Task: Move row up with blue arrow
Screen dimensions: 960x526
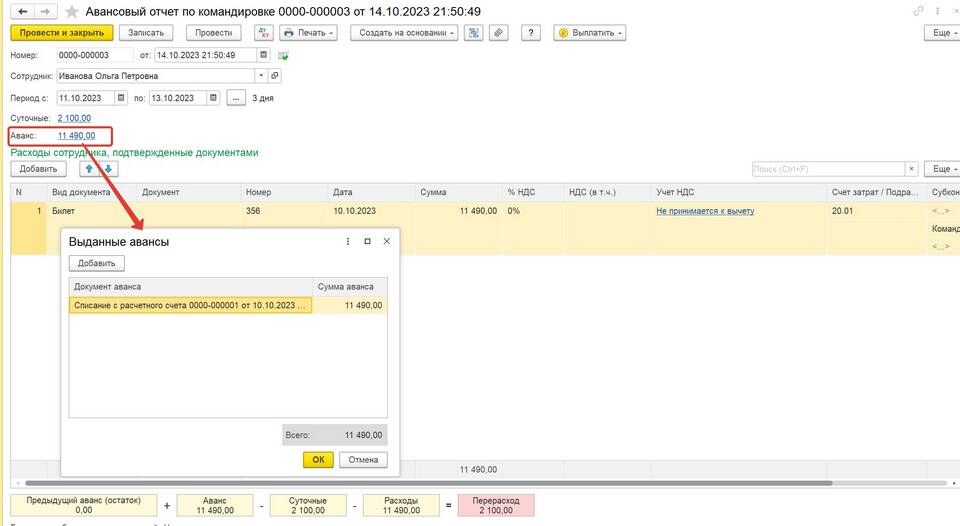Action: 90,170
